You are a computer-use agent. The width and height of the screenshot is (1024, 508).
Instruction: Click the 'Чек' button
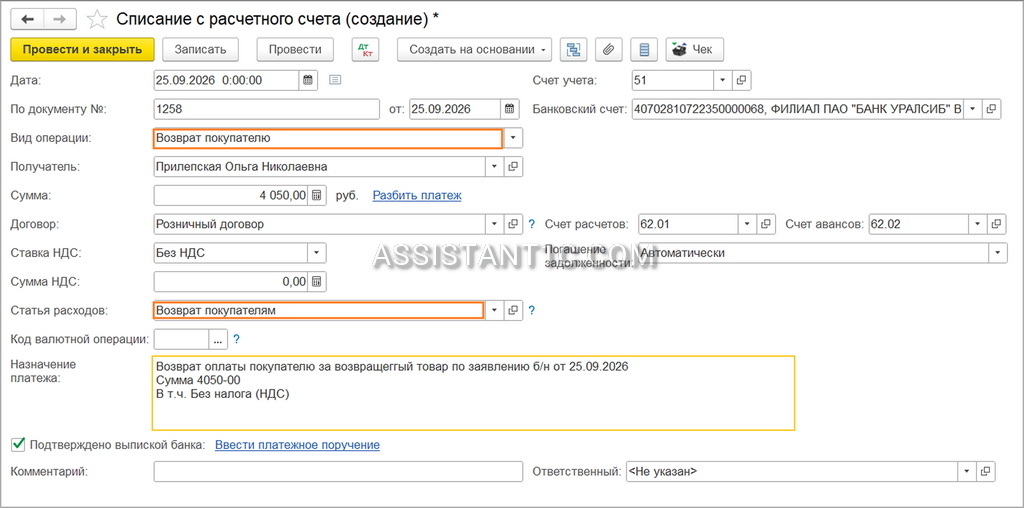coord(695,49)
